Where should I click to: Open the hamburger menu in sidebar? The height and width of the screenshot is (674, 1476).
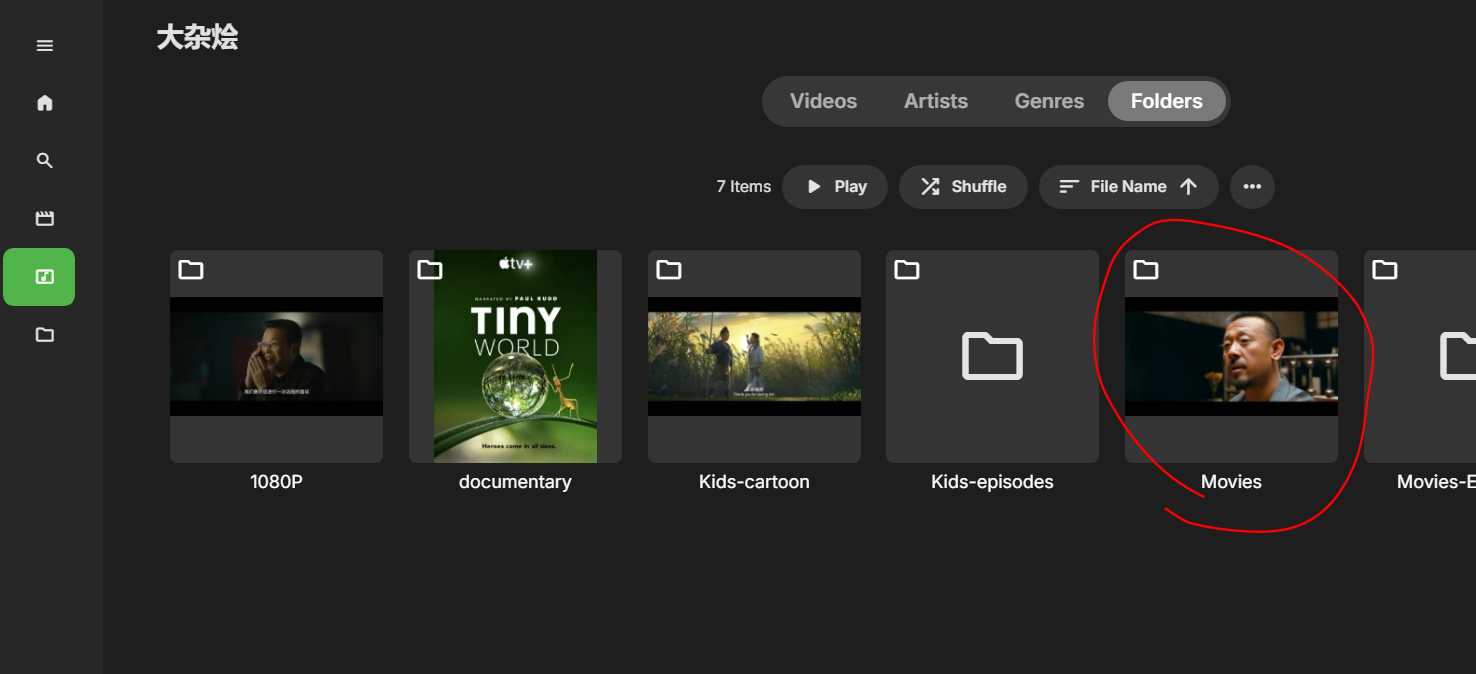45,46
